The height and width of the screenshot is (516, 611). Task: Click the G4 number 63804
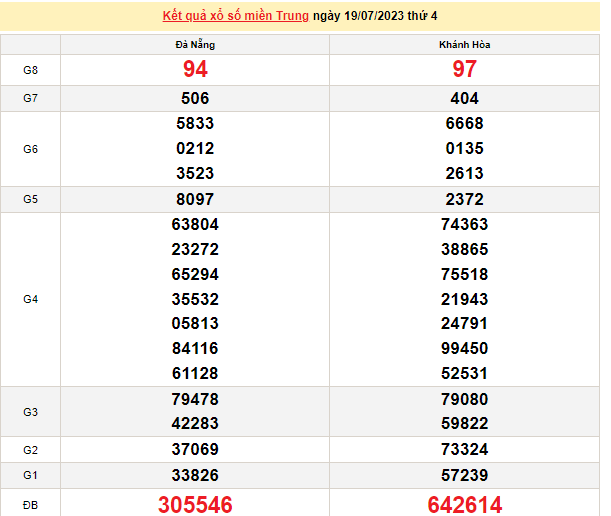195,224
